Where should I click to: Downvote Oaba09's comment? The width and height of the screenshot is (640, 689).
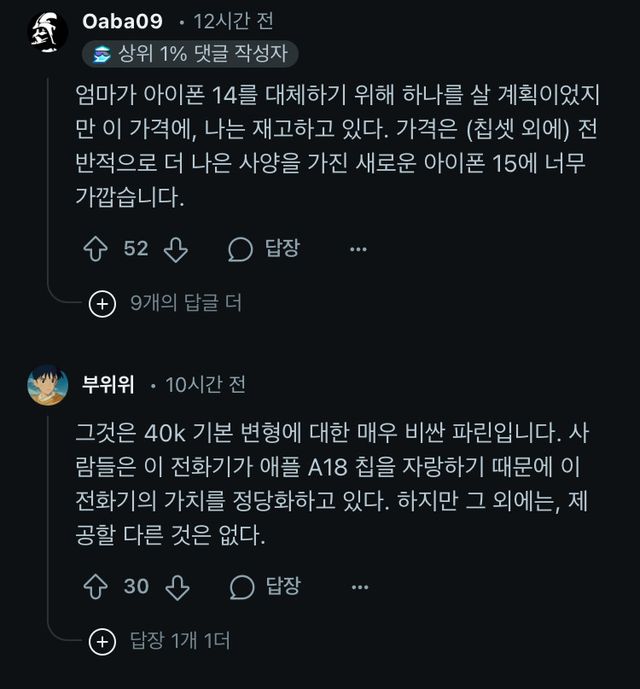pyautogui.click(x=175, y=249)
